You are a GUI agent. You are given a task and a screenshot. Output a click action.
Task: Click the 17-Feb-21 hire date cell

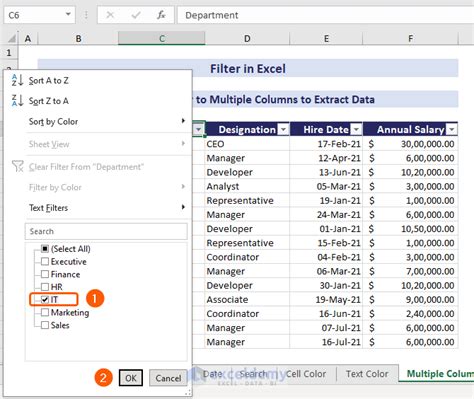click(x=326, y=144)
